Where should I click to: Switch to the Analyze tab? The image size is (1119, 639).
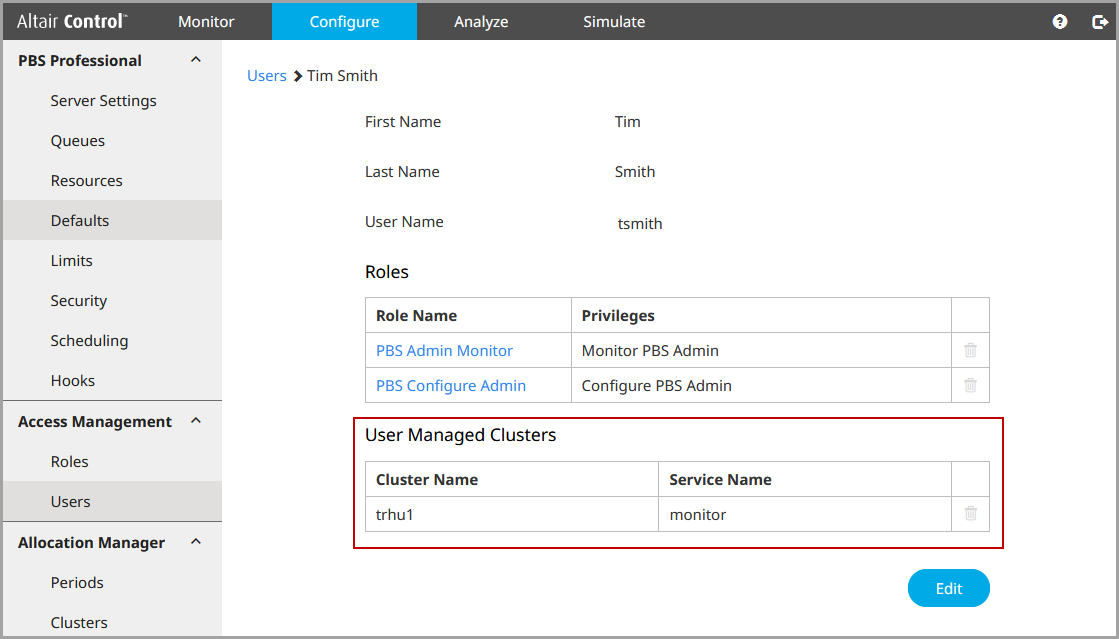(481, 21)
